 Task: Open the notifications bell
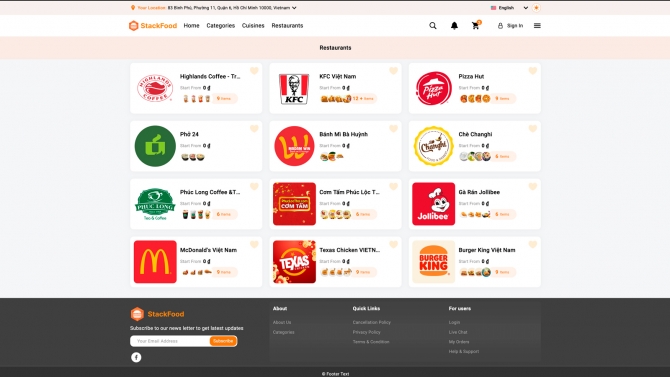pyautogui.click(x=454, y=26)
